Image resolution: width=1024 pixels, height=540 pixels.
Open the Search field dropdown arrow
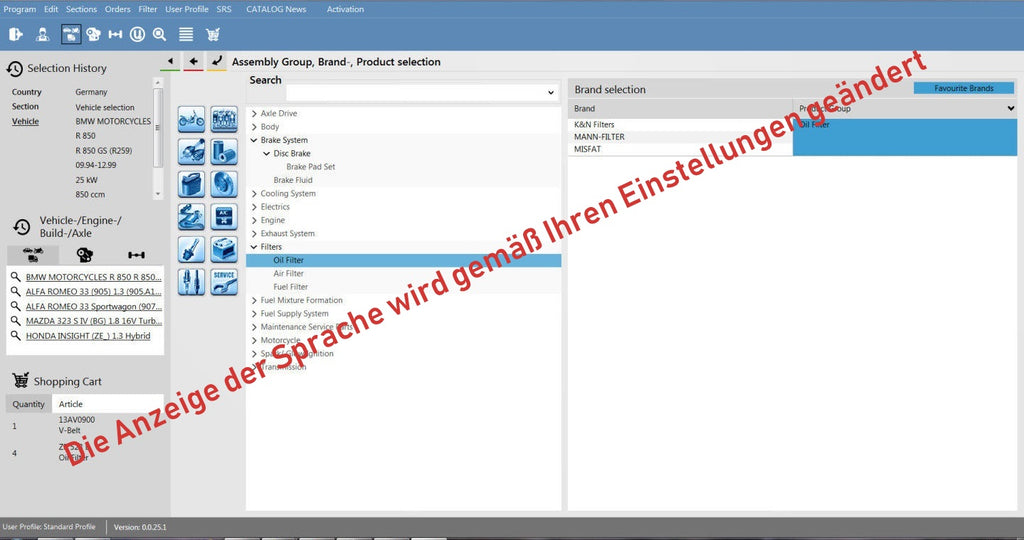551,93
